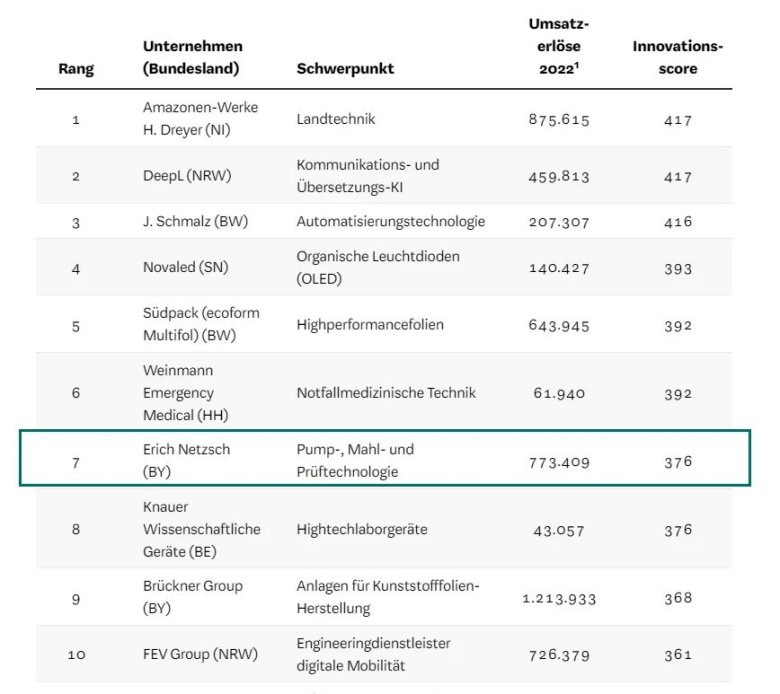Viewport: 780px width, 694px height.
Task: Select Knauer Wissenschaftliche Geräte (BE)
Action: click(x=201, y=529)
